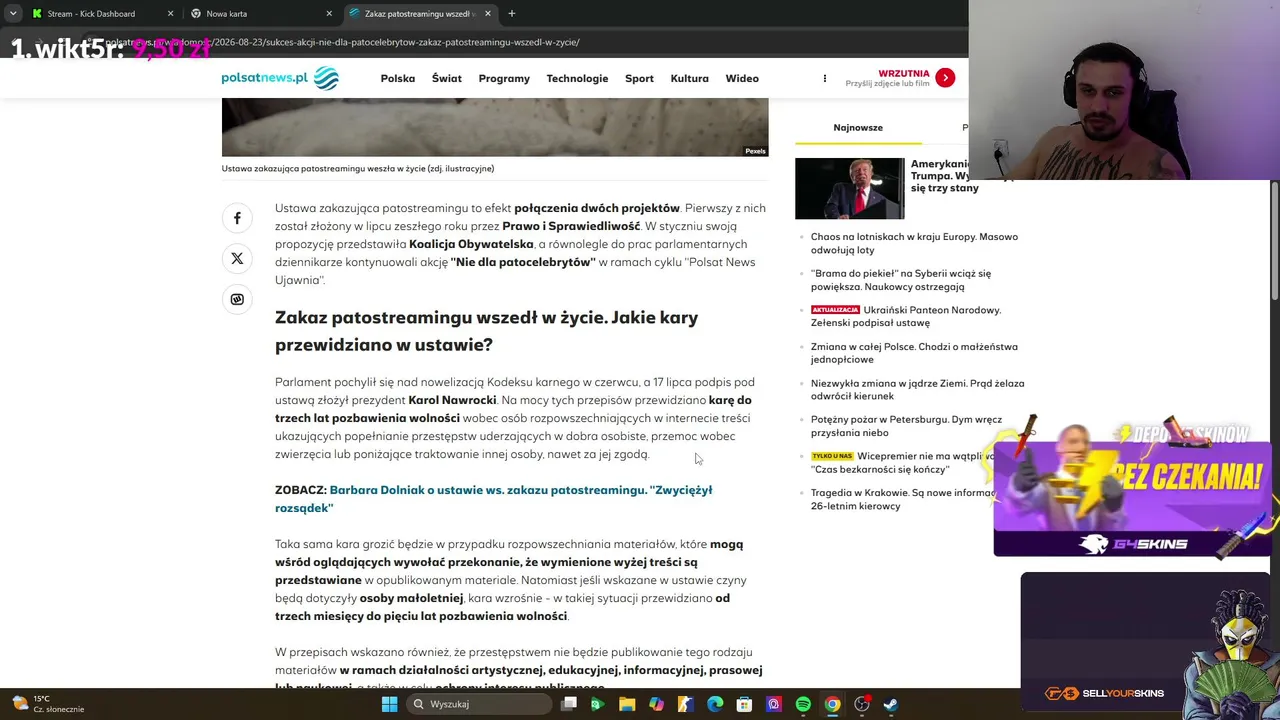Open the Wideo menu item
The height and width of the screenshot is (720, 1280).
(x=742, y=78)
